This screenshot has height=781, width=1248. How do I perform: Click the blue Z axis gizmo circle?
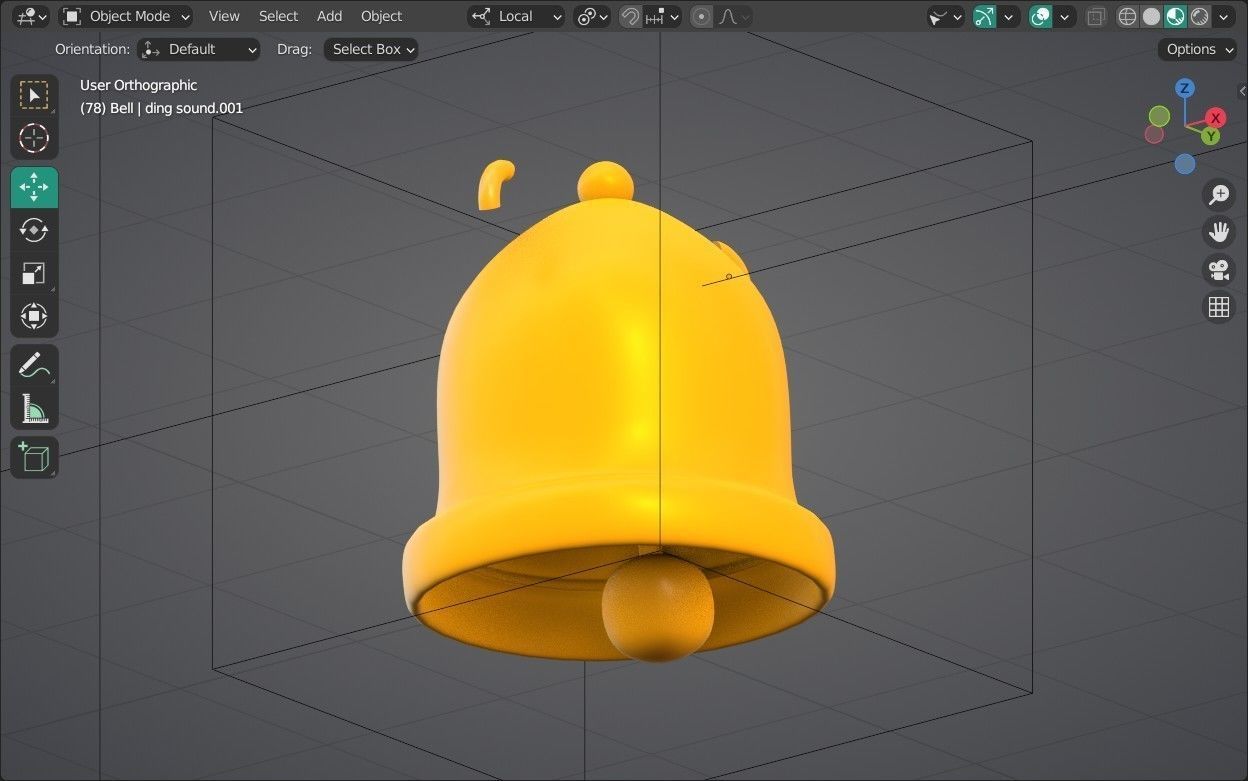coord(1185,88)
